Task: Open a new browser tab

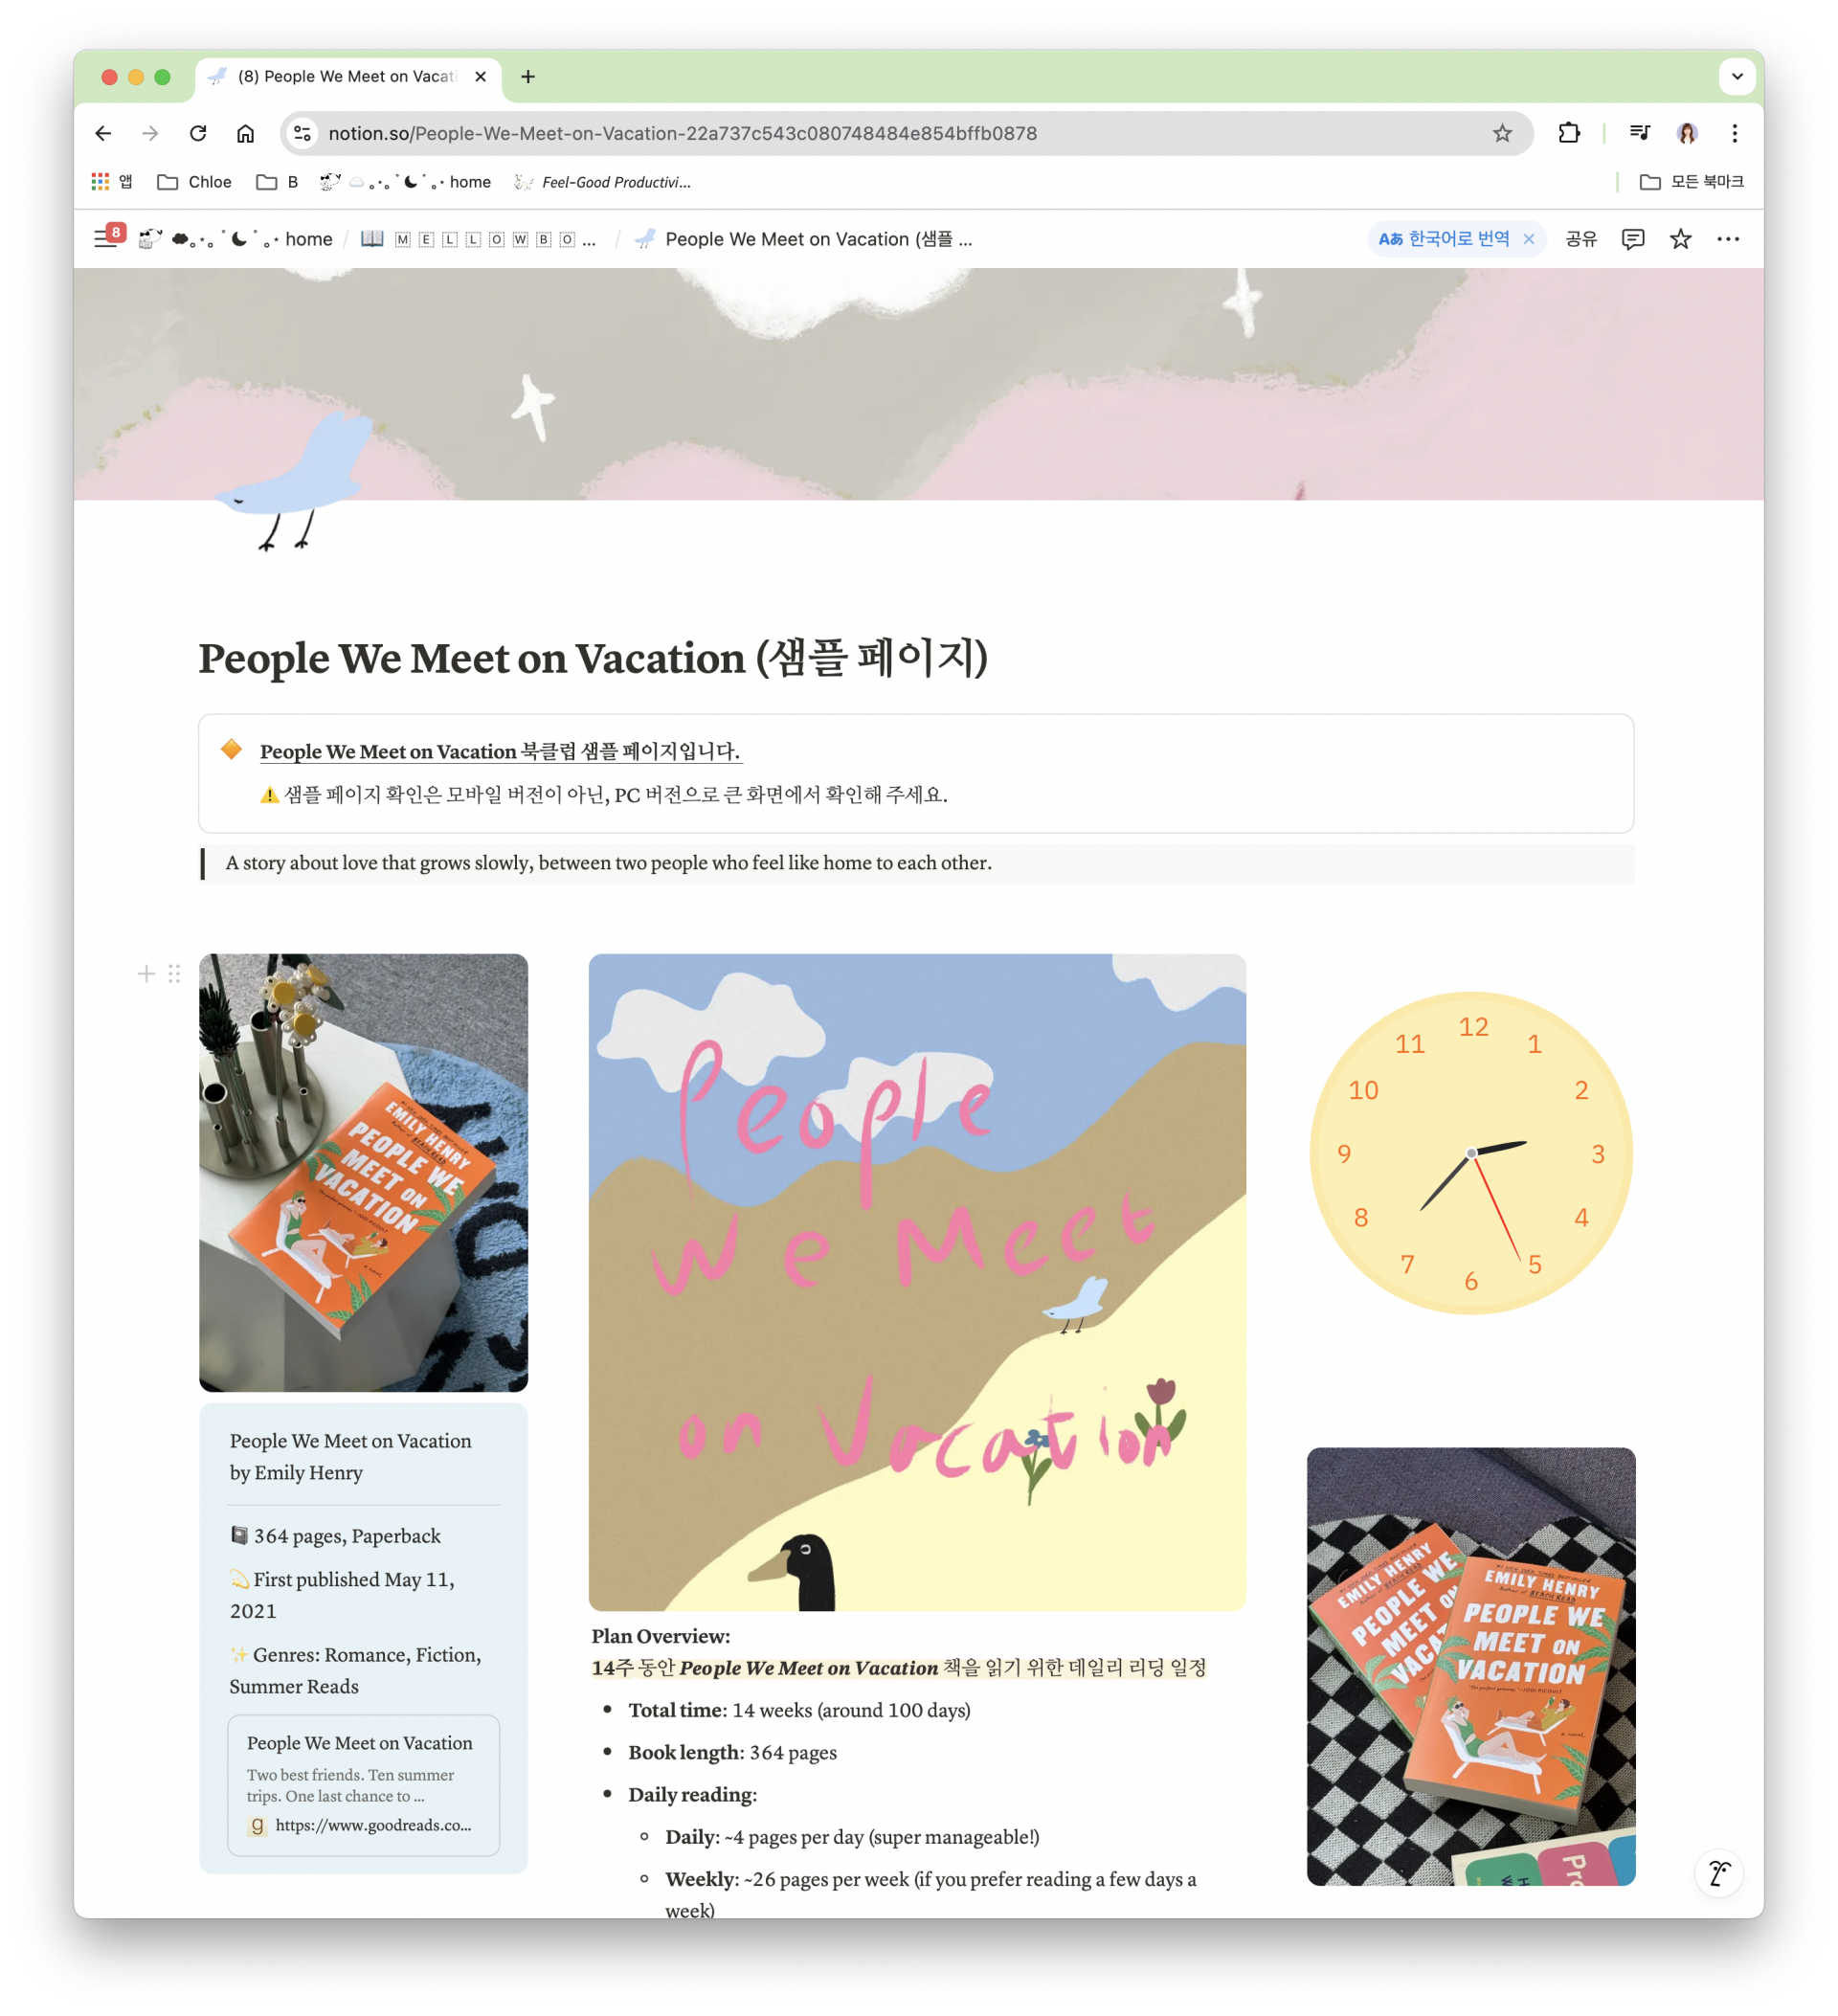Action: pos(528,76)
